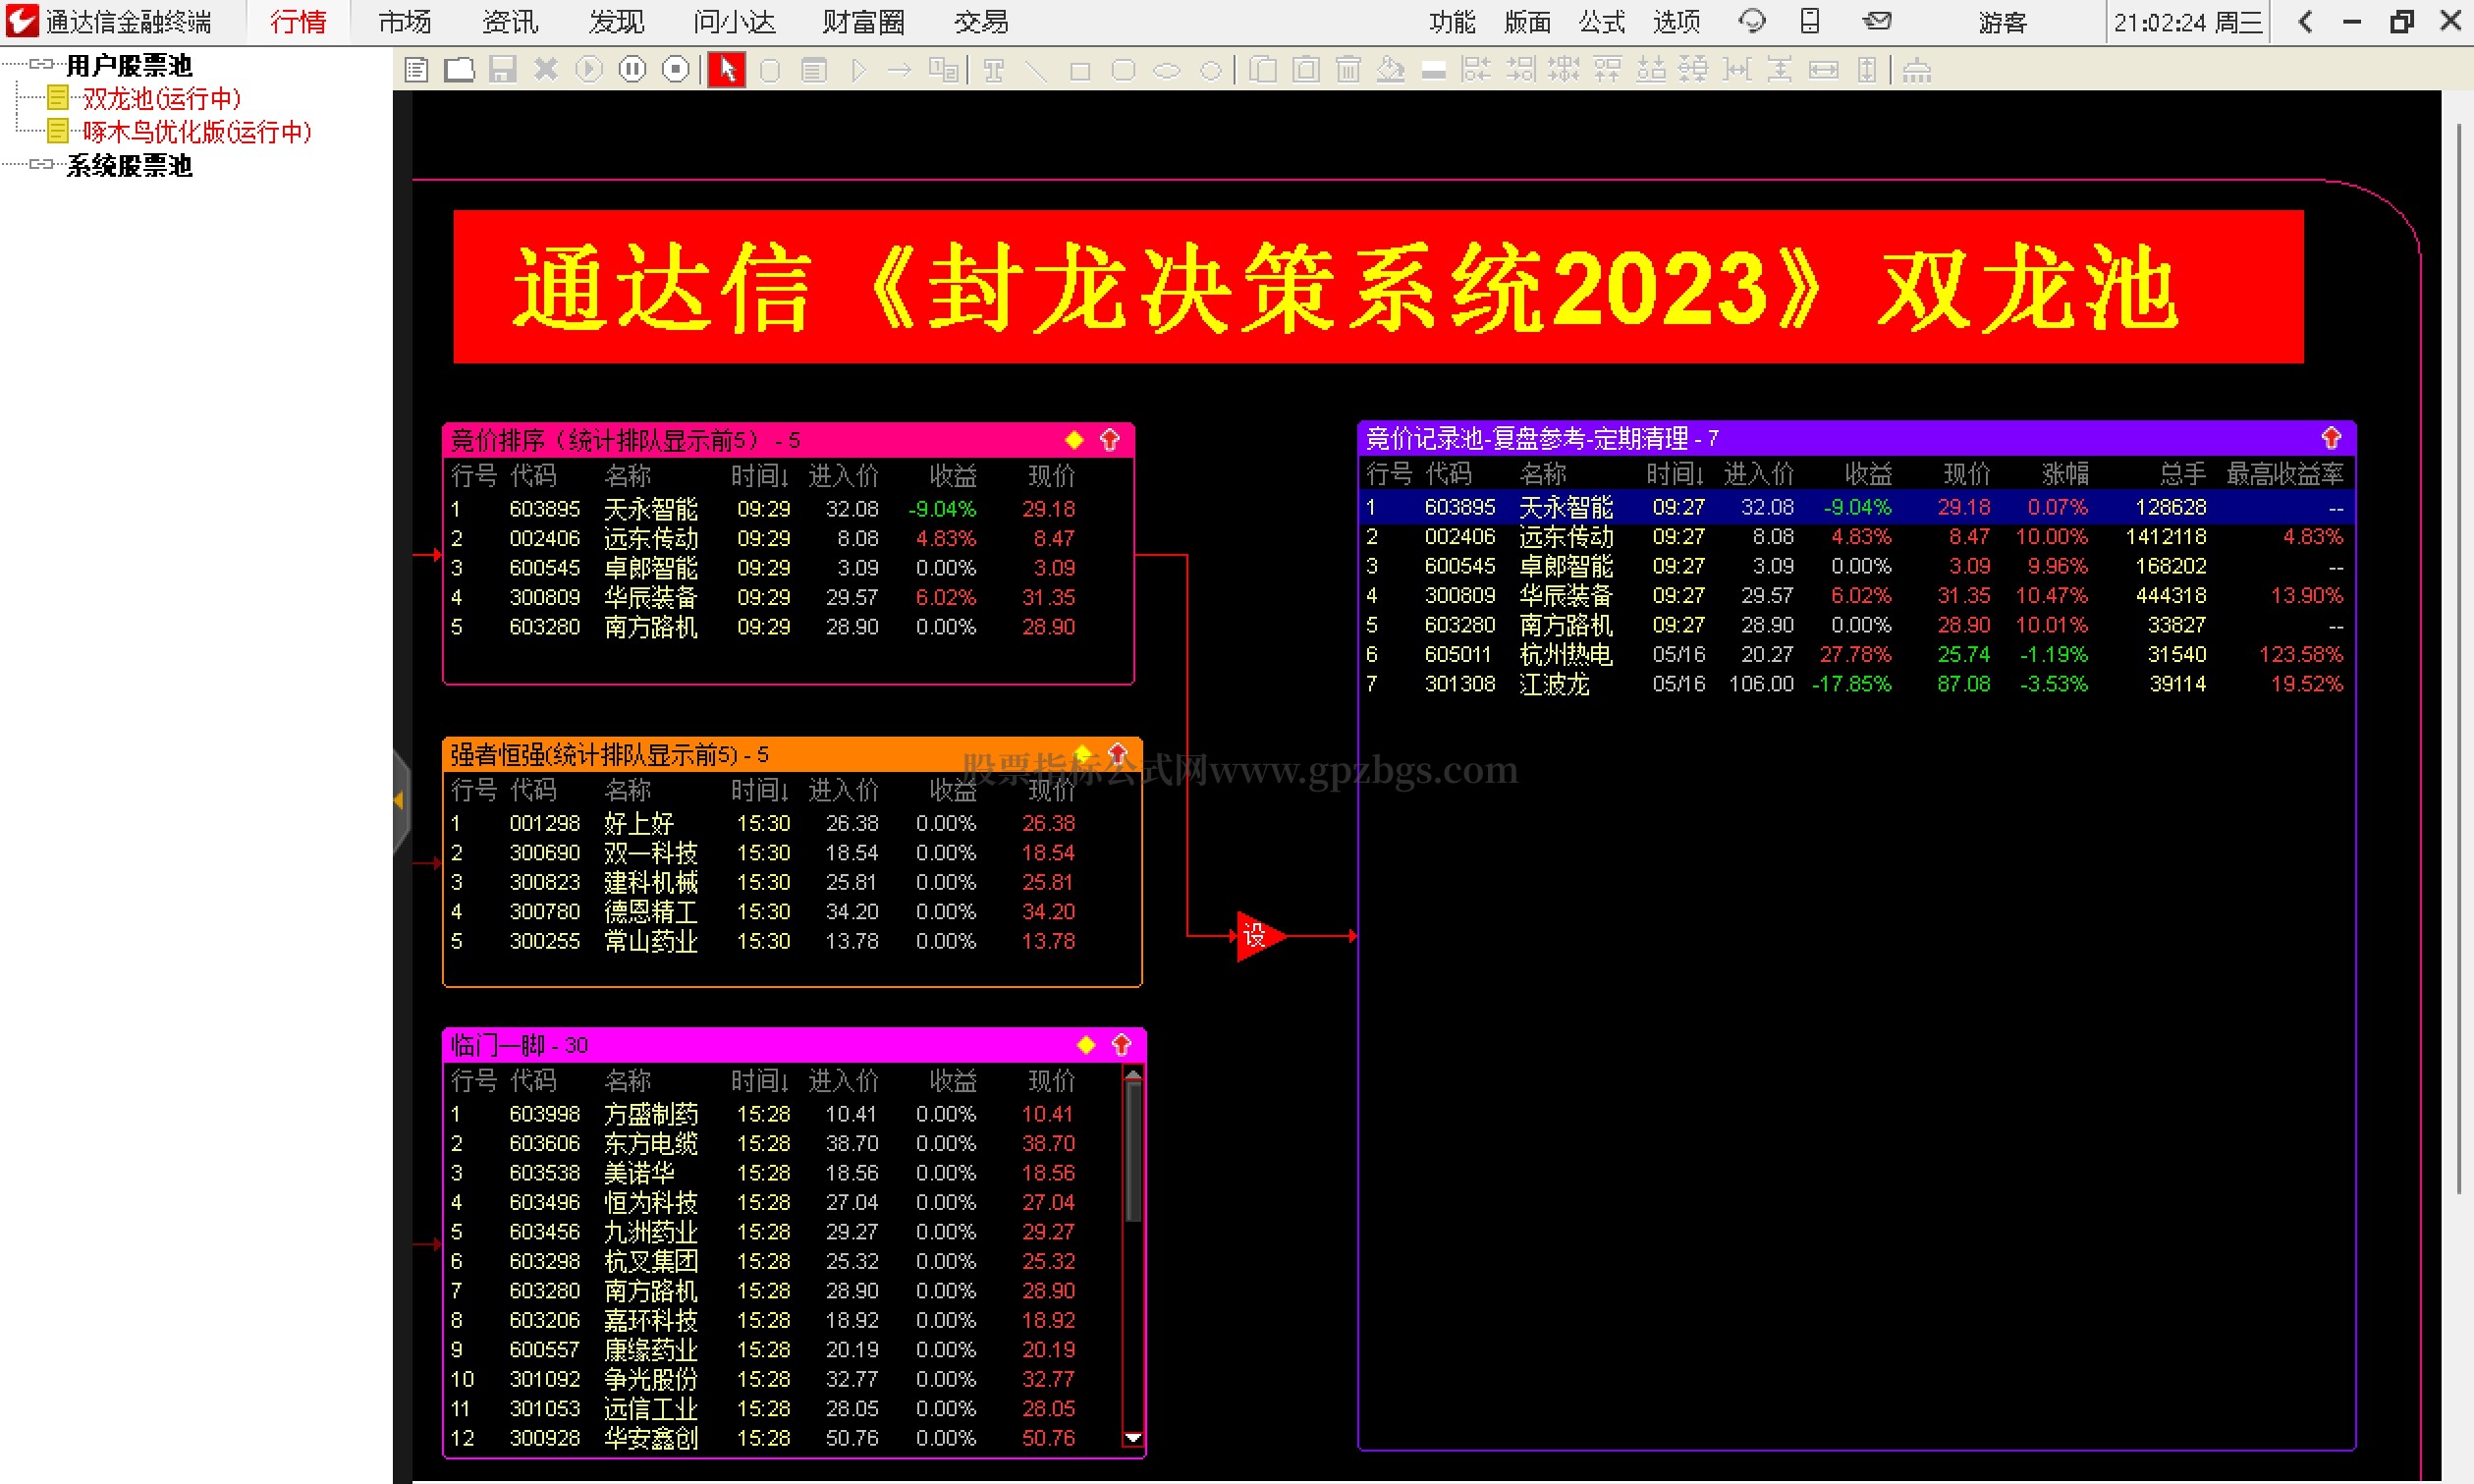This screenshot has width=2474, height=1484.
Task: Select the paint bucket fill tool
Action: (x=1391, y=70)
